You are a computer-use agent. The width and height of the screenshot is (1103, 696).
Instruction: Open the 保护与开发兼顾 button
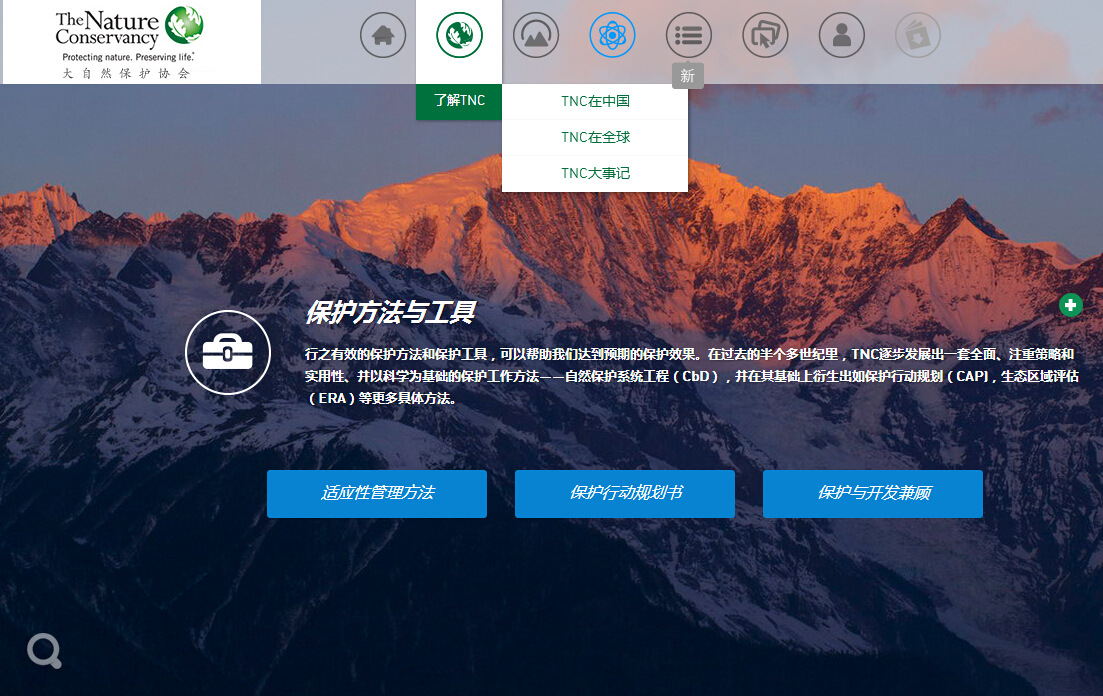coord(873,494)
